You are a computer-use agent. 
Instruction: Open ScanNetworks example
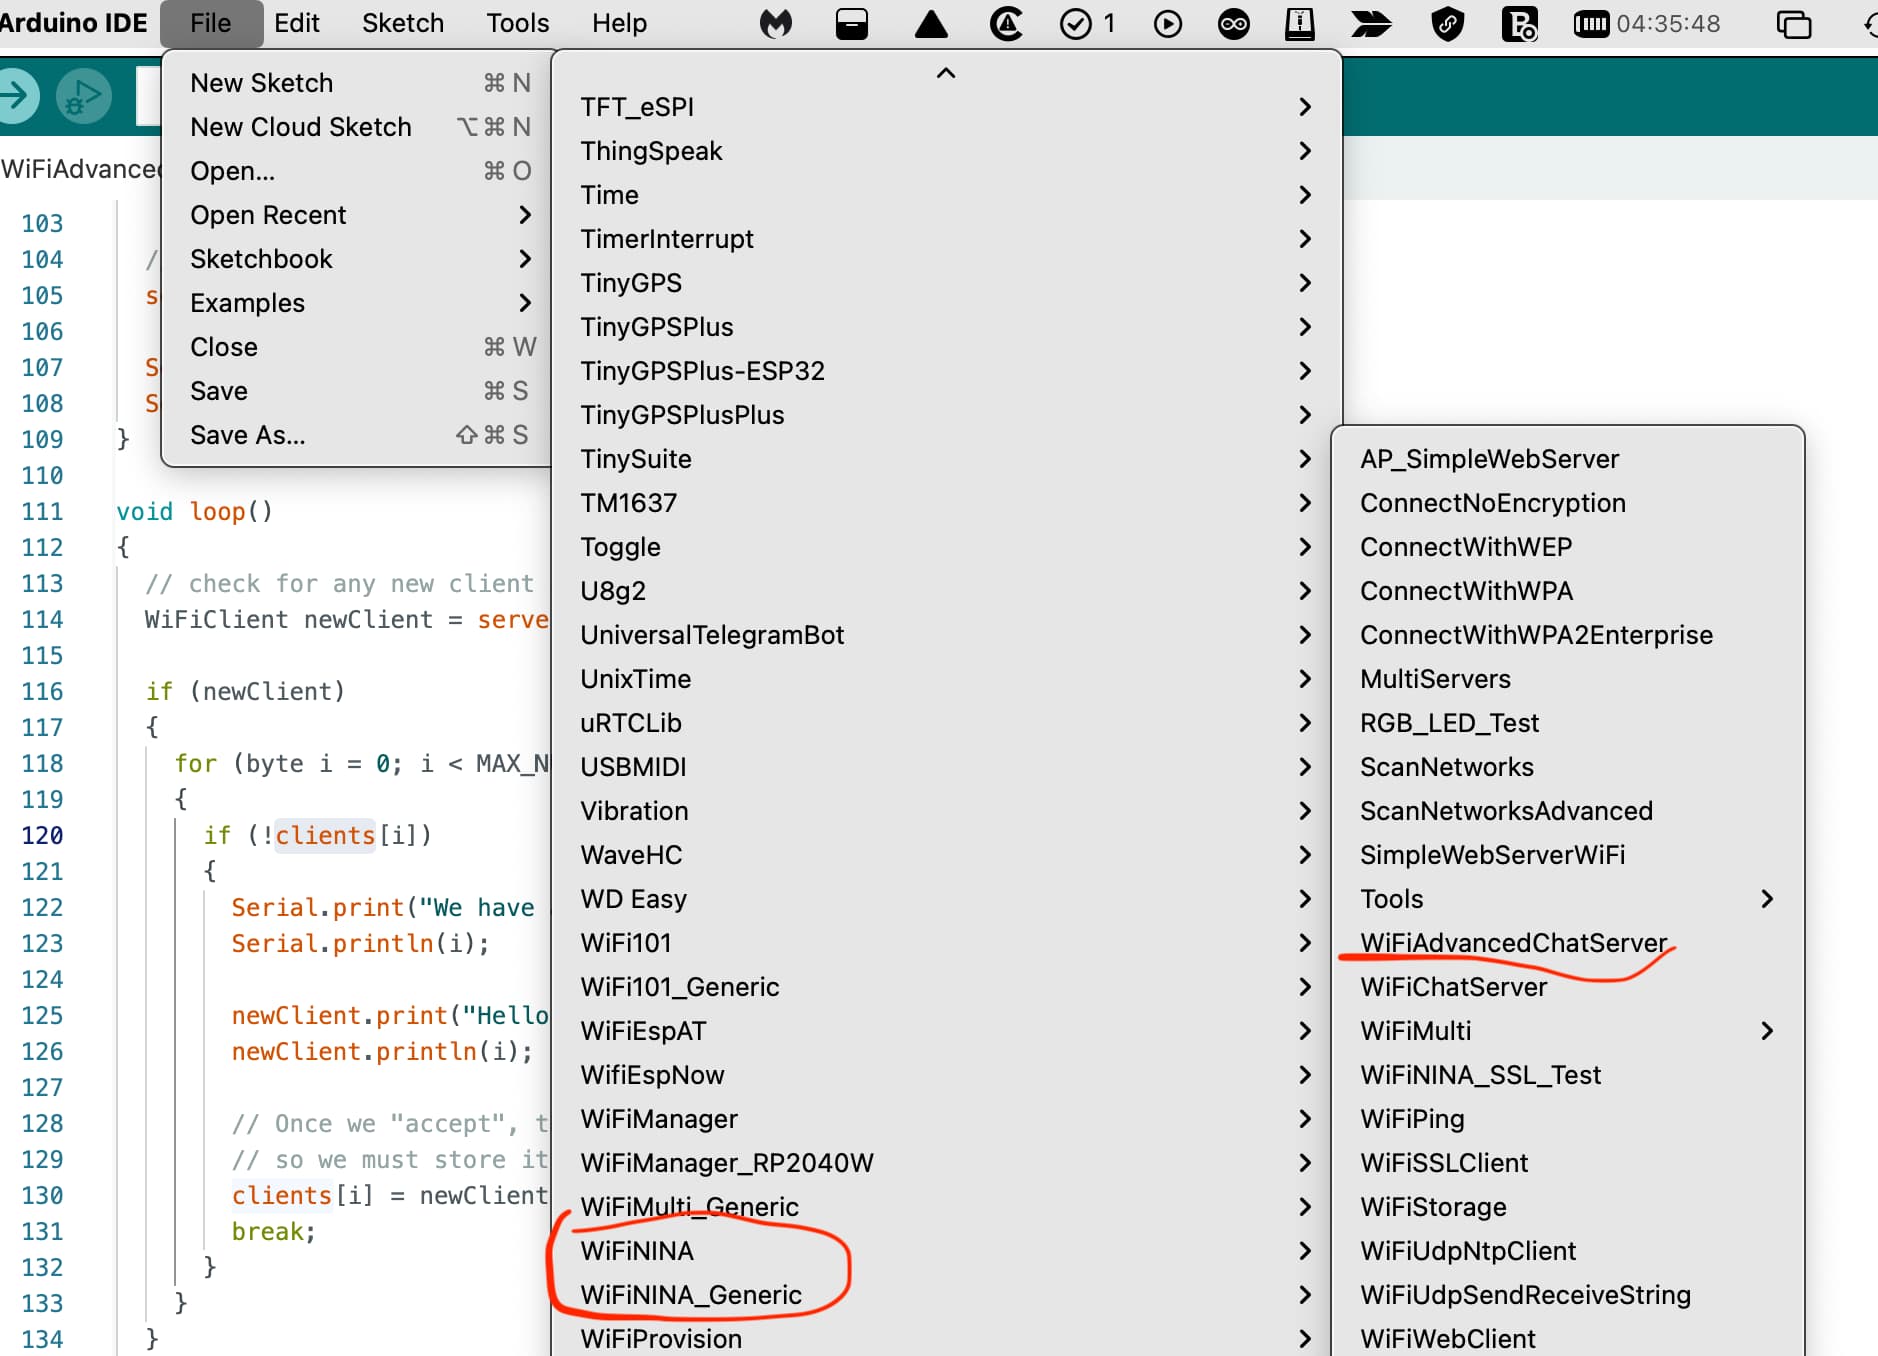point(1568,767)
